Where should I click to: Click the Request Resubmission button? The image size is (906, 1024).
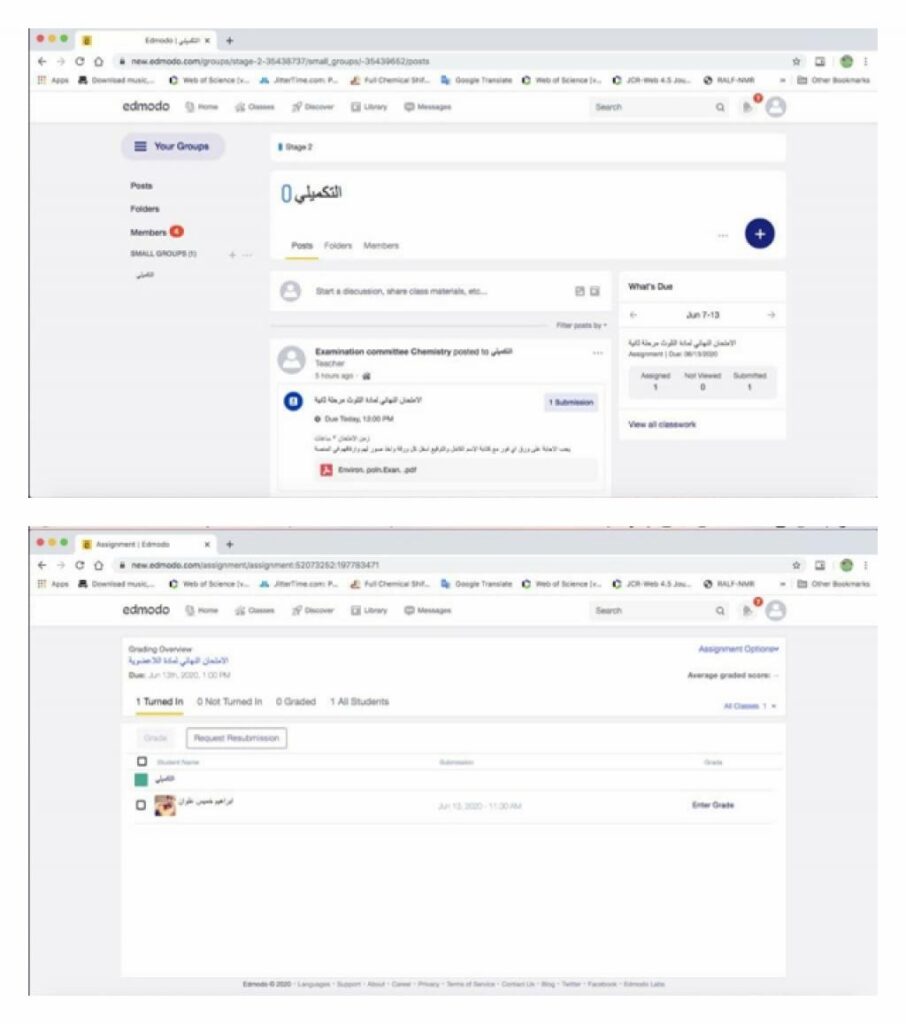(236, 738)
